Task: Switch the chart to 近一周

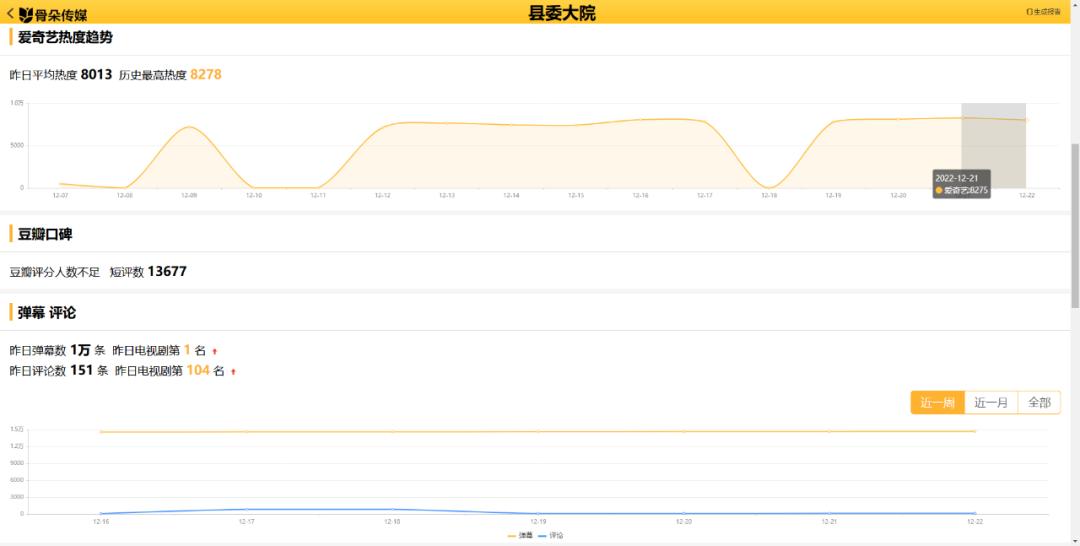Action: tap(937, 403)
